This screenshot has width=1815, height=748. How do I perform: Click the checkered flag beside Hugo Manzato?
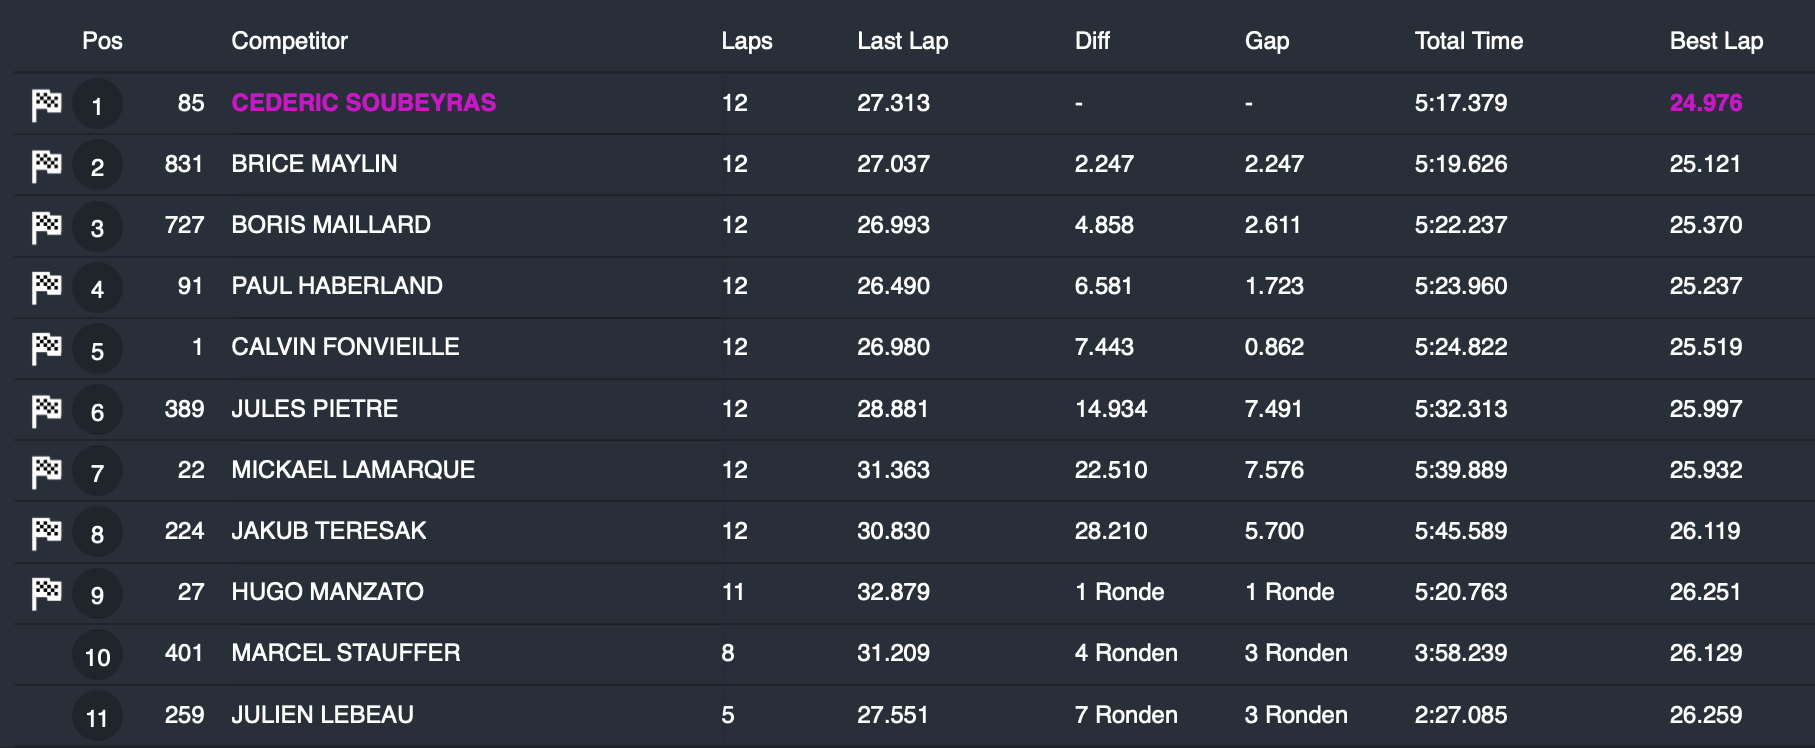[x=46, y=593]
